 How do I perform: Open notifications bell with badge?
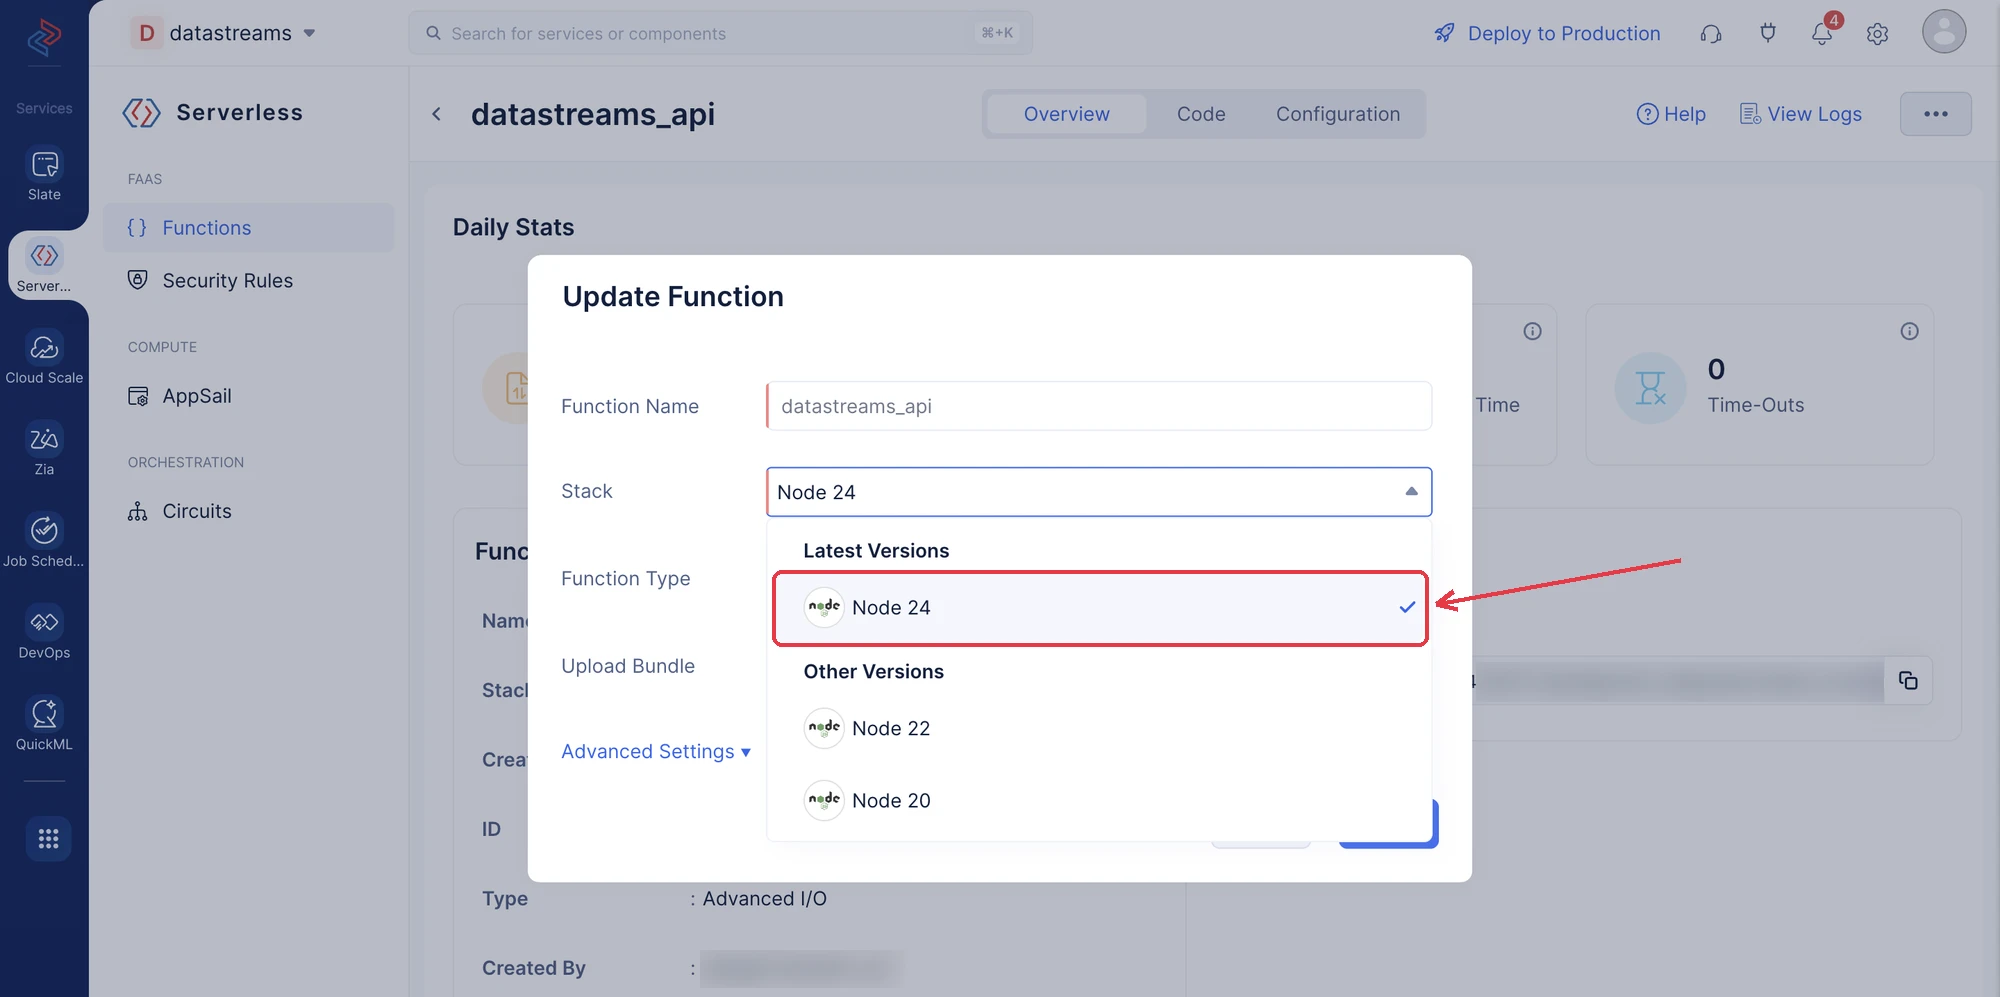[x=1823, y=33]
